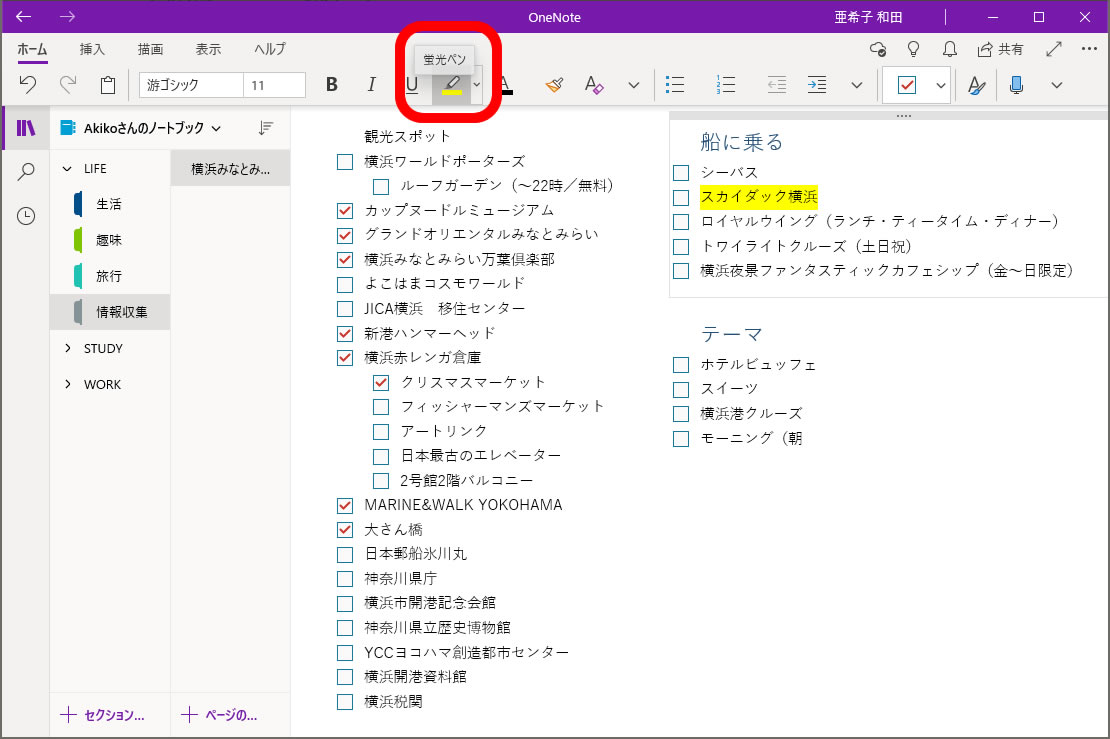
Task: Expand the STUDY section group
Action: tap(68, 349)
